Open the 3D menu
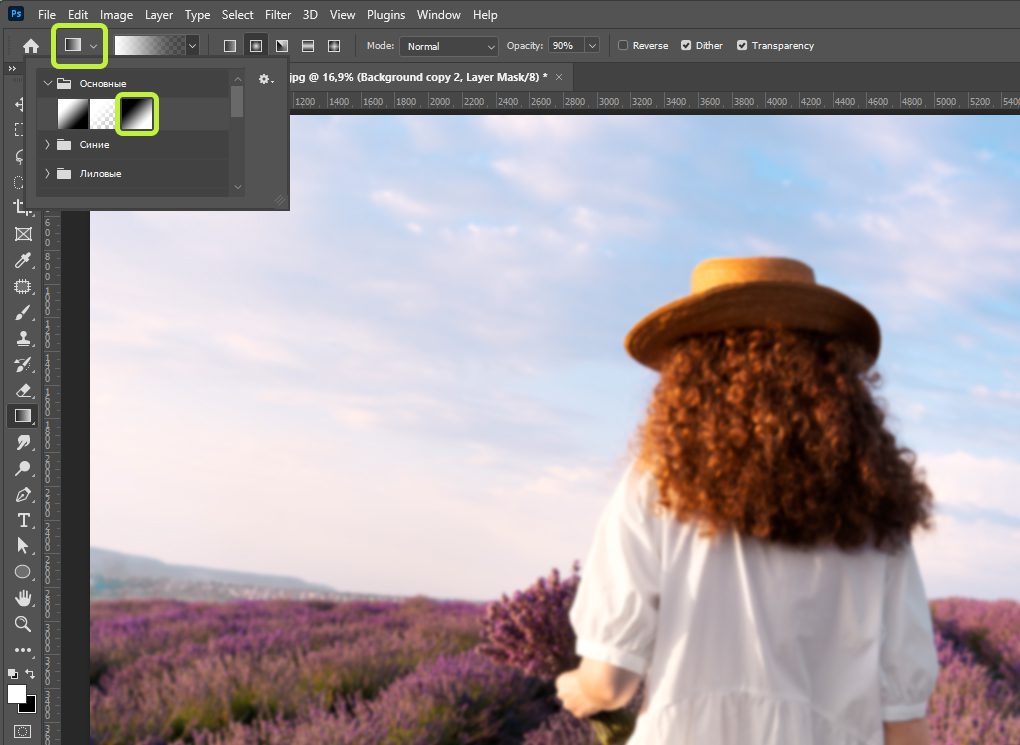Screen dimensions: 1020x745 pyautogui.click(x=310, y=14)
